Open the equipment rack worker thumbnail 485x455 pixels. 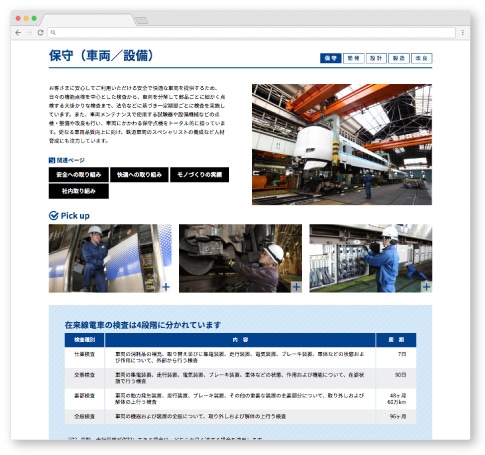pyautogui.click(x=371, y=258)
